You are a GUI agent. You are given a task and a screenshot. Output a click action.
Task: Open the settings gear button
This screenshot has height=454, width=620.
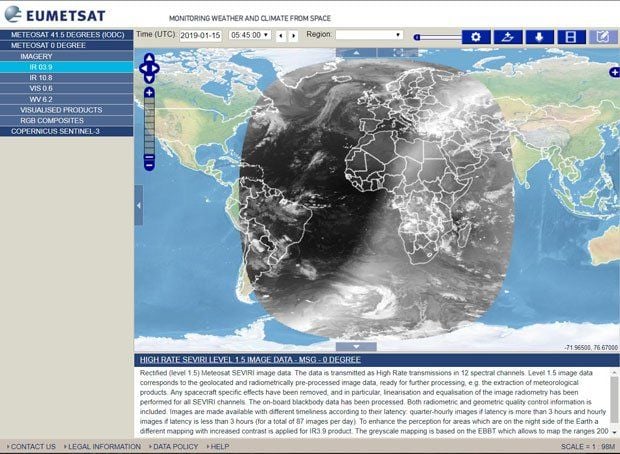coord(476,37)
